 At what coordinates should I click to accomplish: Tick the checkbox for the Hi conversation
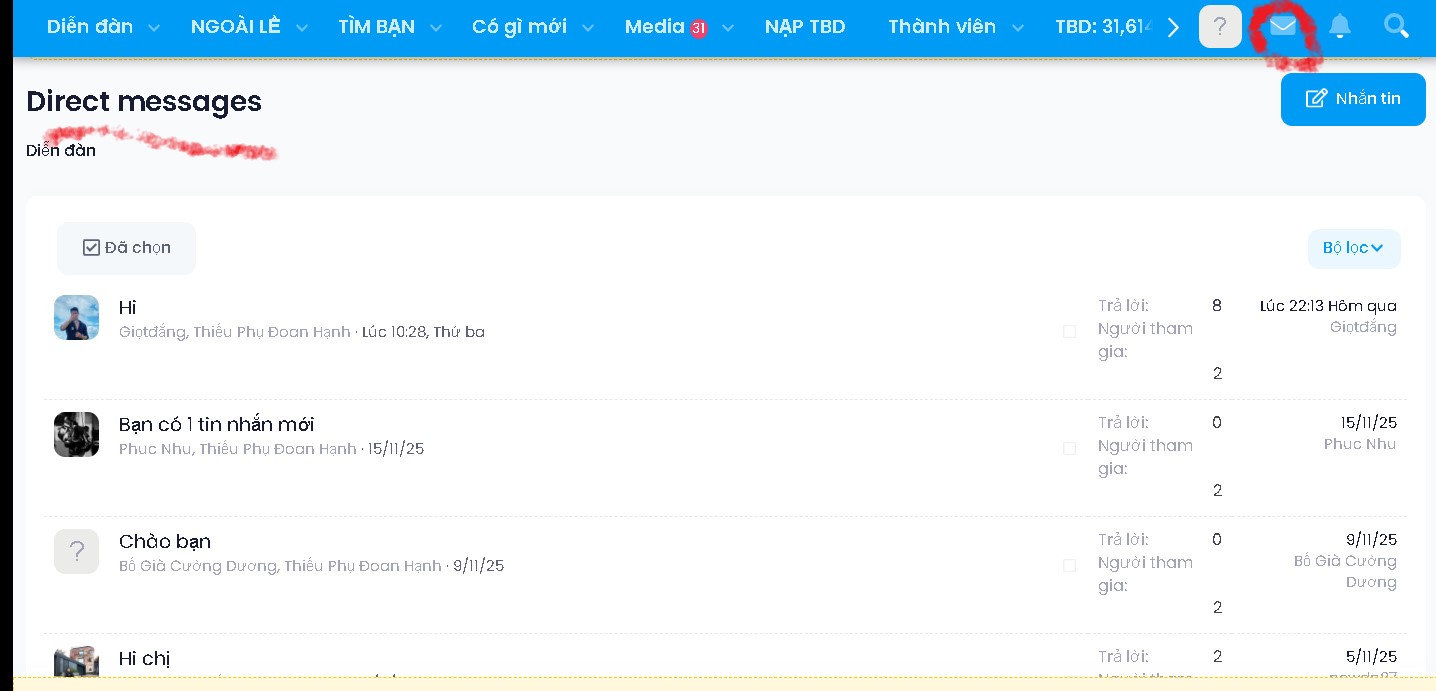[1069, 331]
